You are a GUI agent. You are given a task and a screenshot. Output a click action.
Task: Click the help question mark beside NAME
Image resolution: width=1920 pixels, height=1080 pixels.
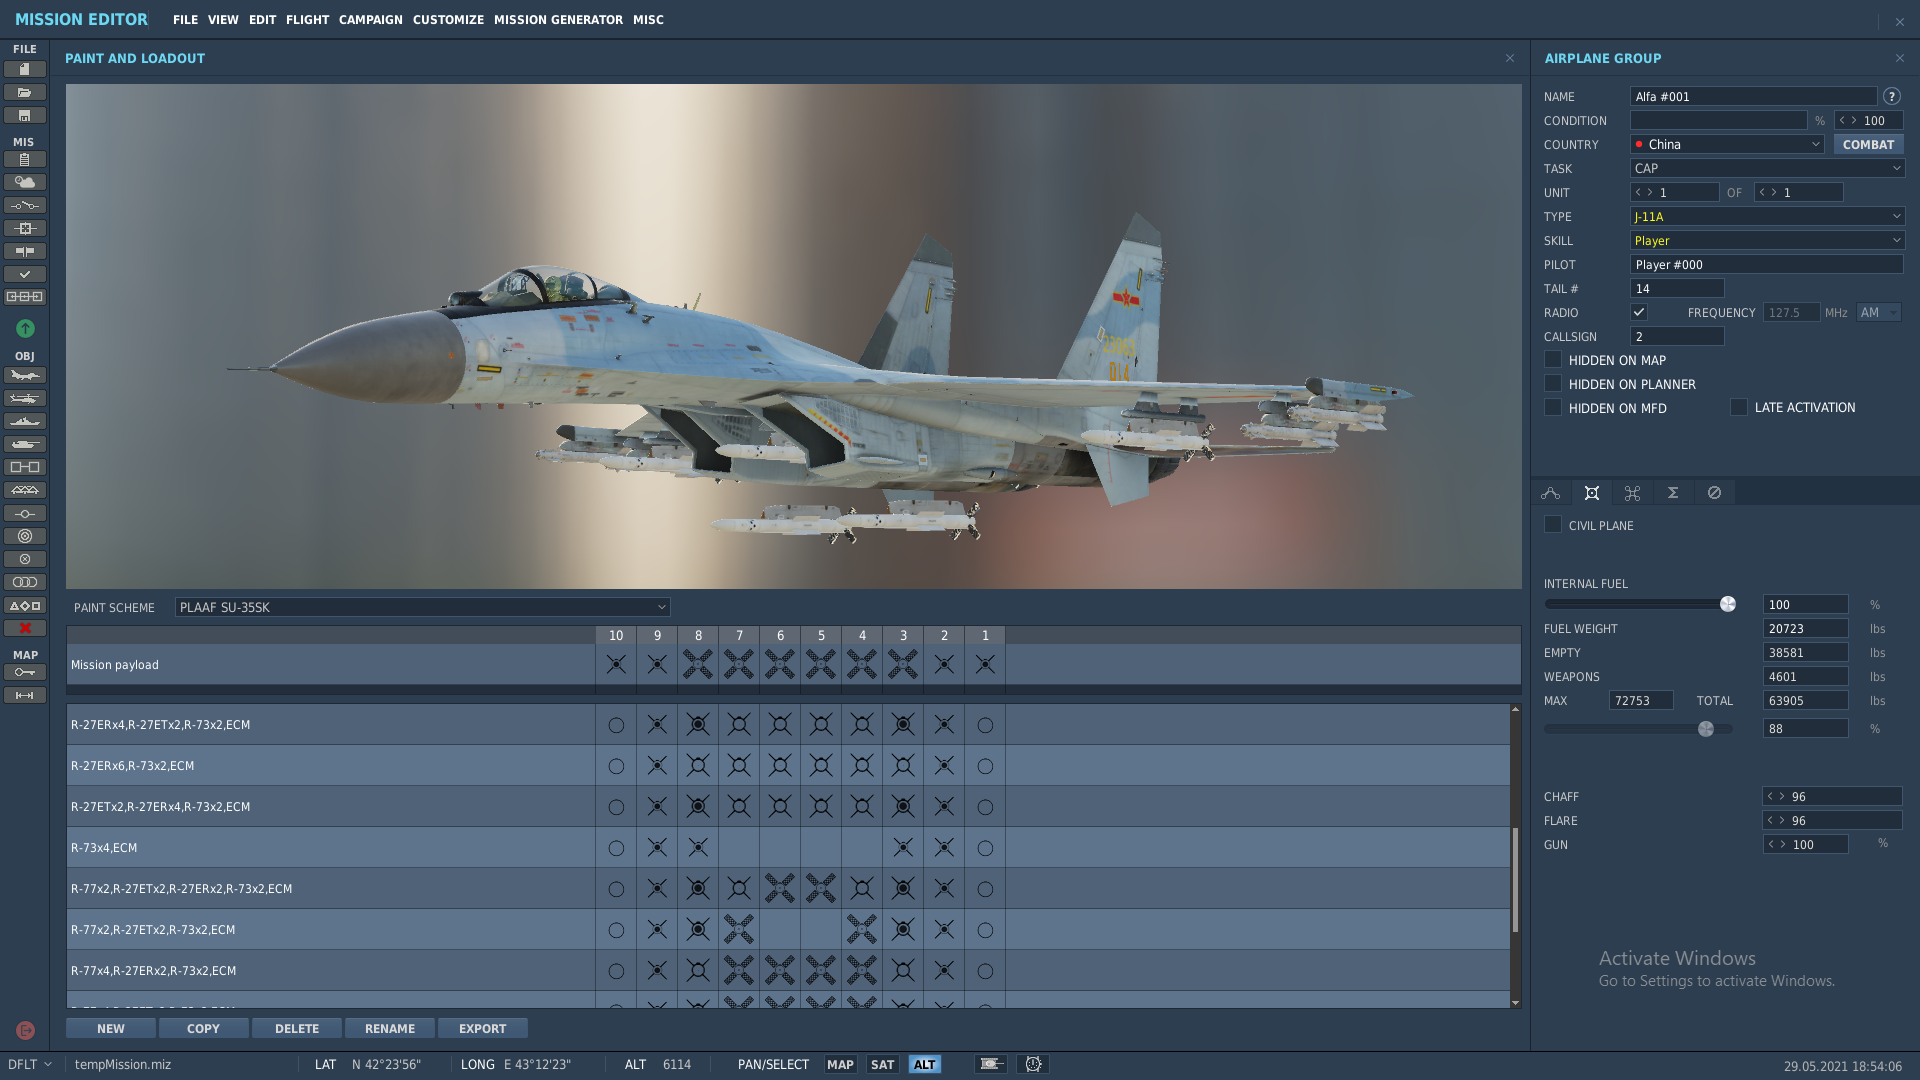click(x=1891, y=96)
